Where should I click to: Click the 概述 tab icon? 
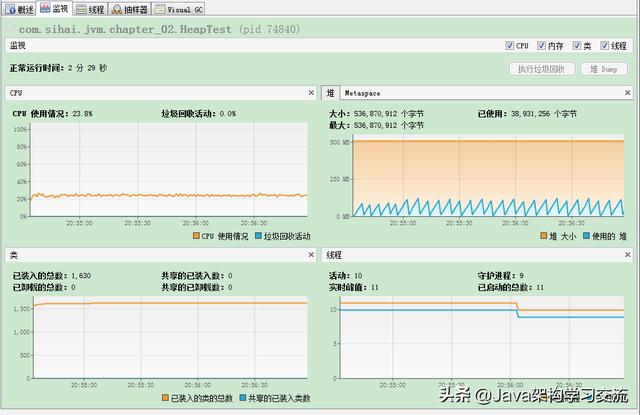tap(11, 9)
